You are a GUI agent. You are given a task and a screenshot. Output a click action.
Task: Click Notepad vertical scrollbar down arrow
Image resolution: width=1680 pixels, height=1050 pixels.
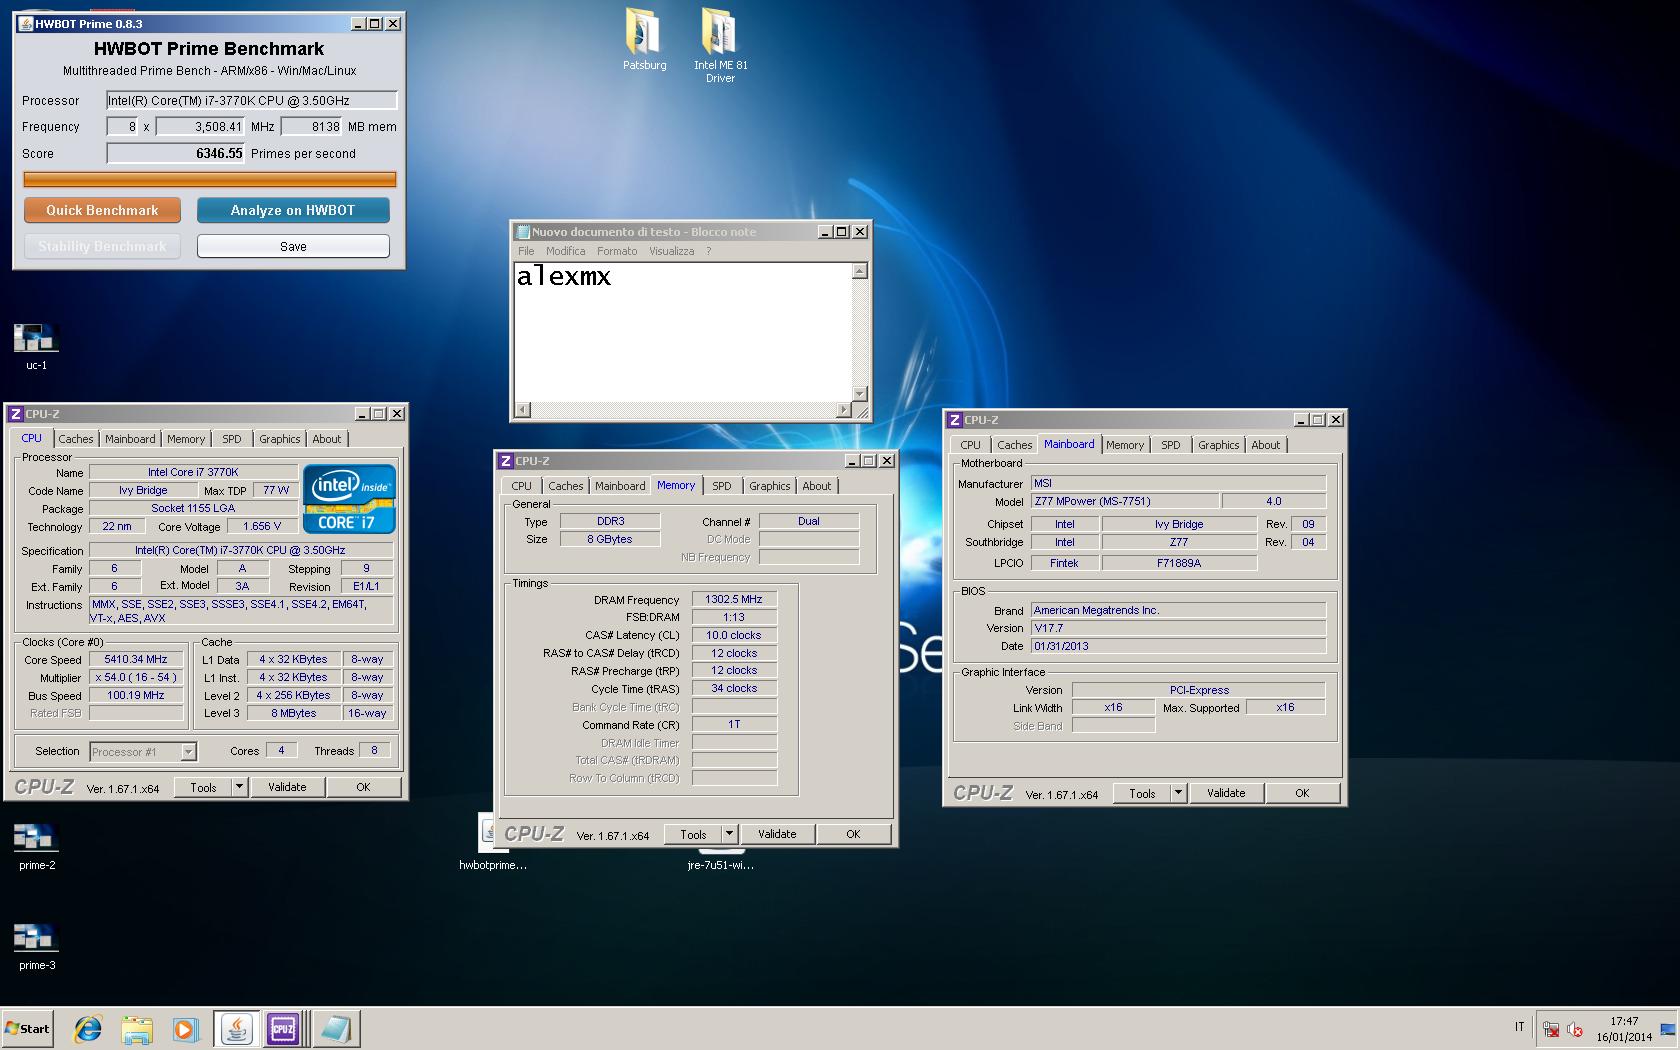[860, 394]
